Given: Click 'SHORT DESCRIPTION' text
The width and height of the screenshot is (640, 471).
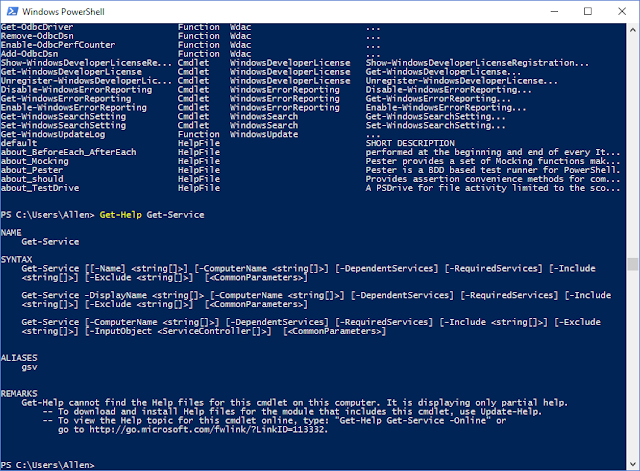Looking at the screenshot, I should click(410, 143).
